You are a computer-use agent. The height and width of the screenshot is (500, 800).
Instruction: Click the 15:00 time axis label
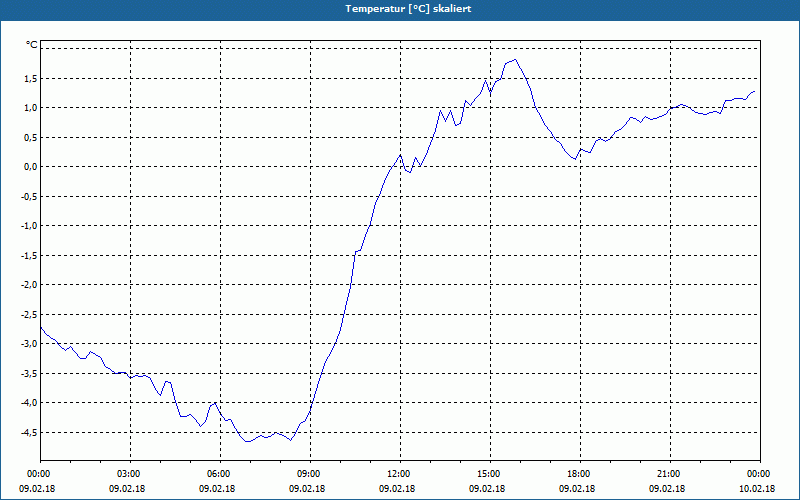tap(487, 474)
